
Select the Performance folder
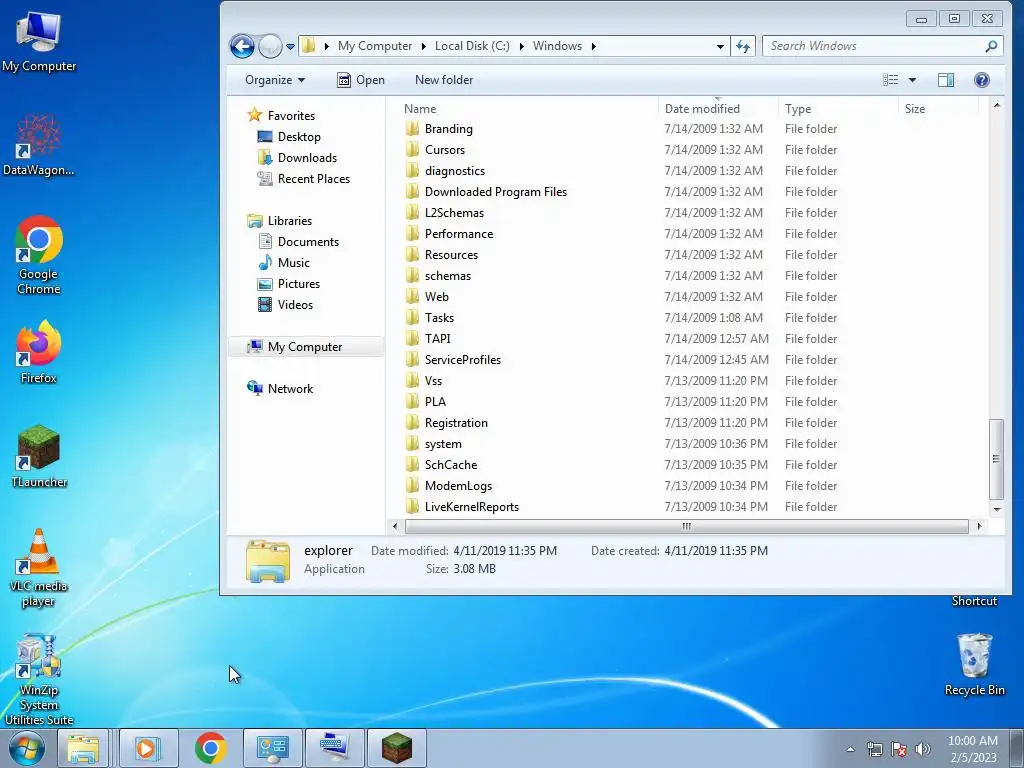[x=458, y=234]
